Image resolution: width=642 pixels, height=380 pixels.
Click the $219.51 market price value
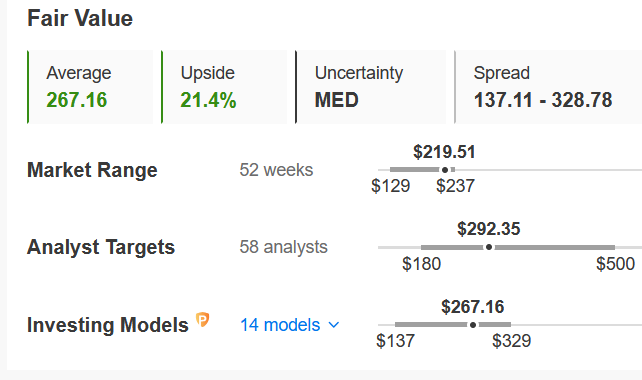(444, 152)
